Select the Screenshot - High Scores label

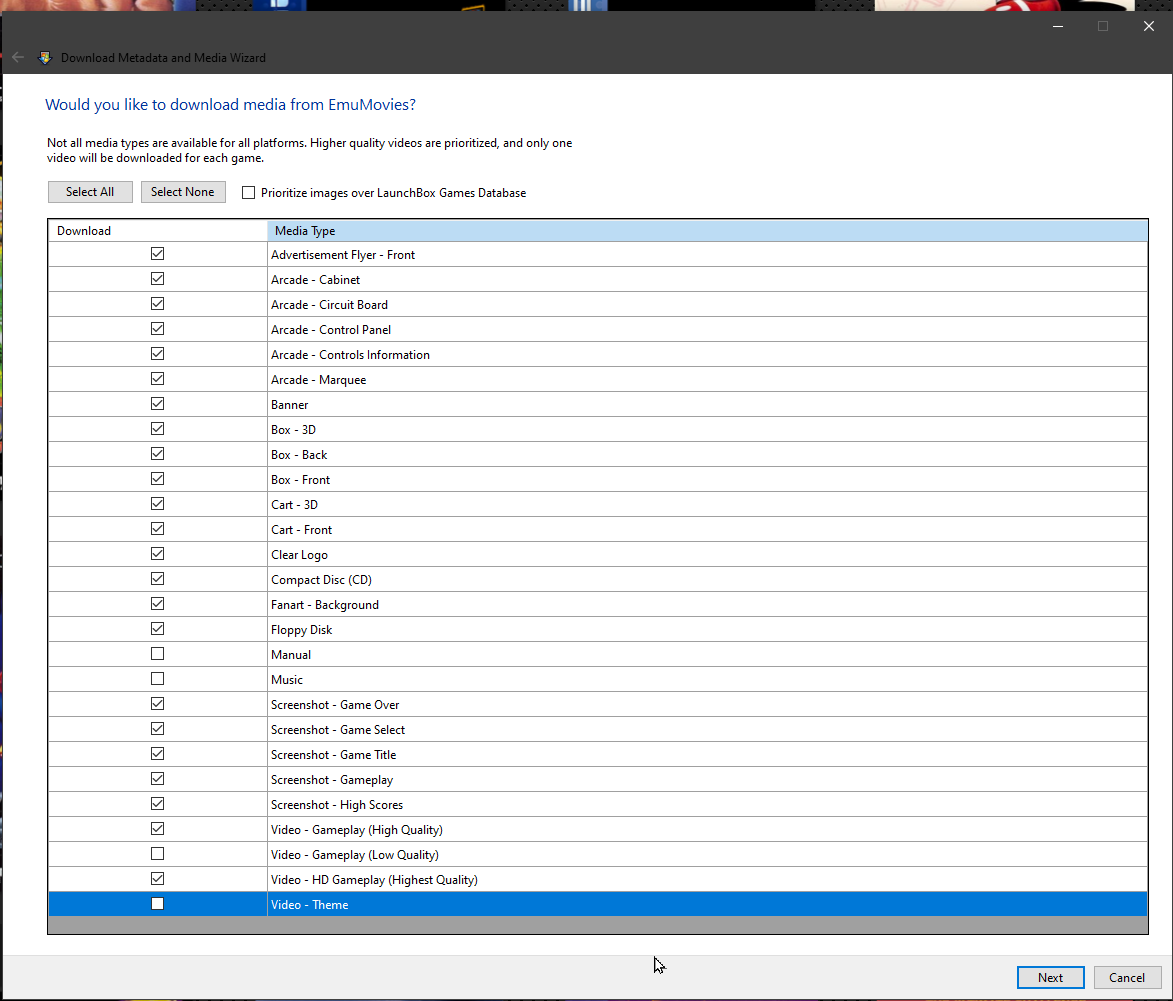(x=337, y=805)
